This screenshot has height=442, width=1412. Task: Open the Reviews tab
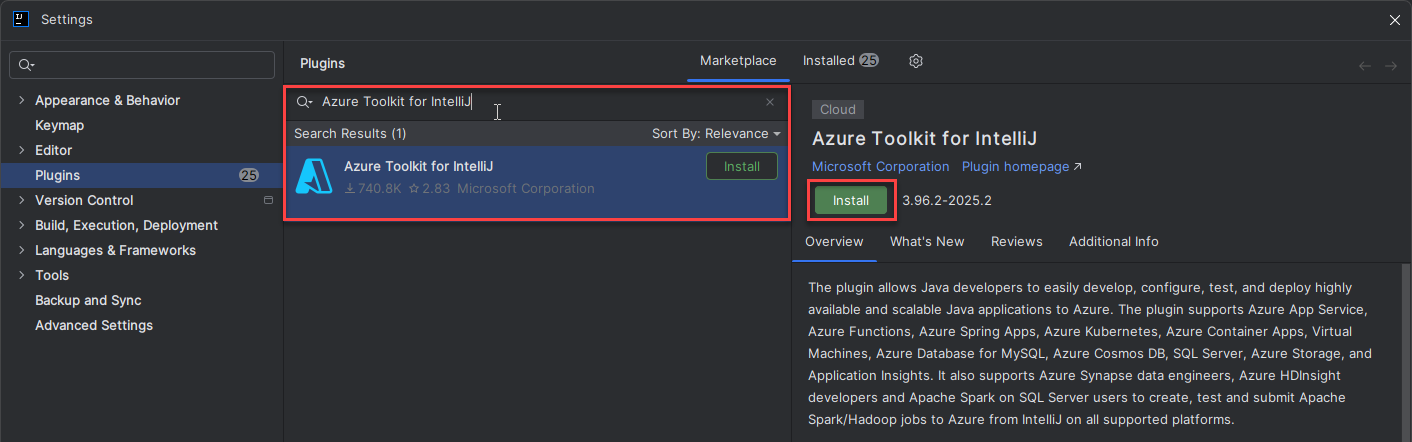(x=1016, y=241)
